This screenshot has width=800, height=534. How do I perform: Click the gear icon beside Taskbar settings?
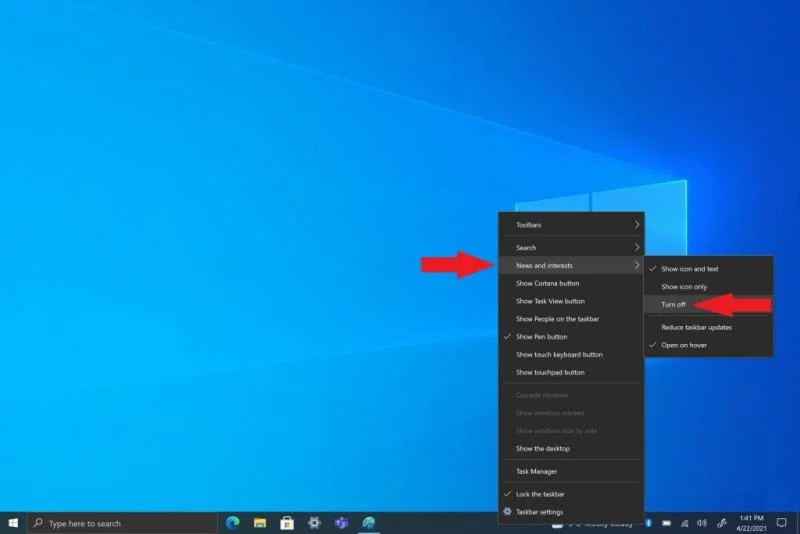click(x=507, y=511)
